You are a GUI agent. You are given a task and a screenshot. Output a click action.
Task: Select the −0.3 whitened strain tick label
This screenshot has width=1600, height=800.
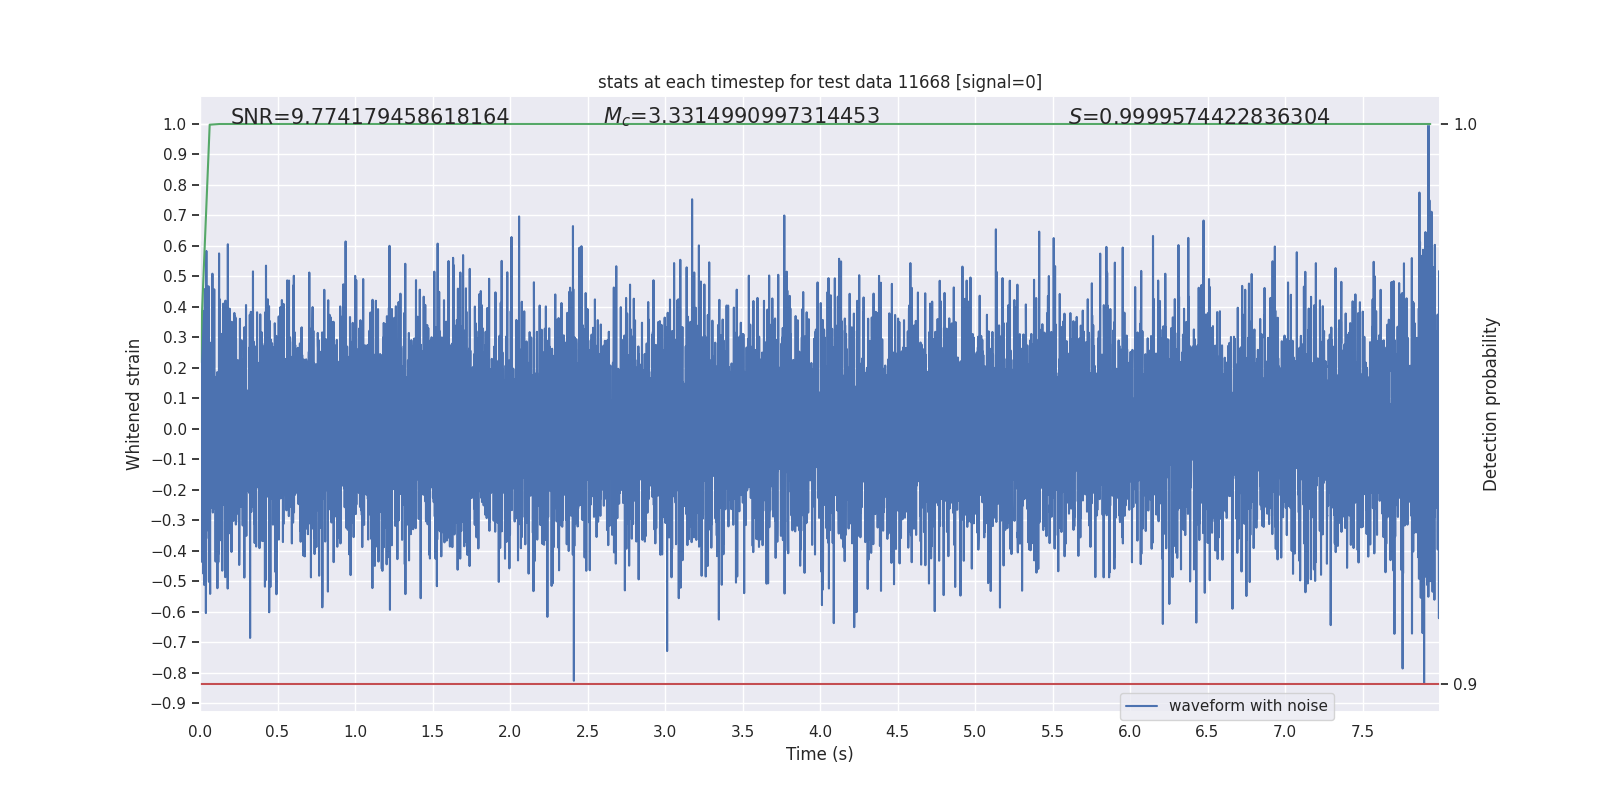tap(169, 520)
